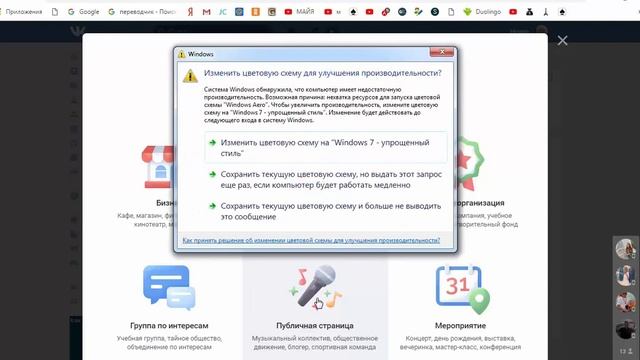640x360 pixels.
Task: Open the Приложения apps shortcut
Action: (x=22, y=12)
